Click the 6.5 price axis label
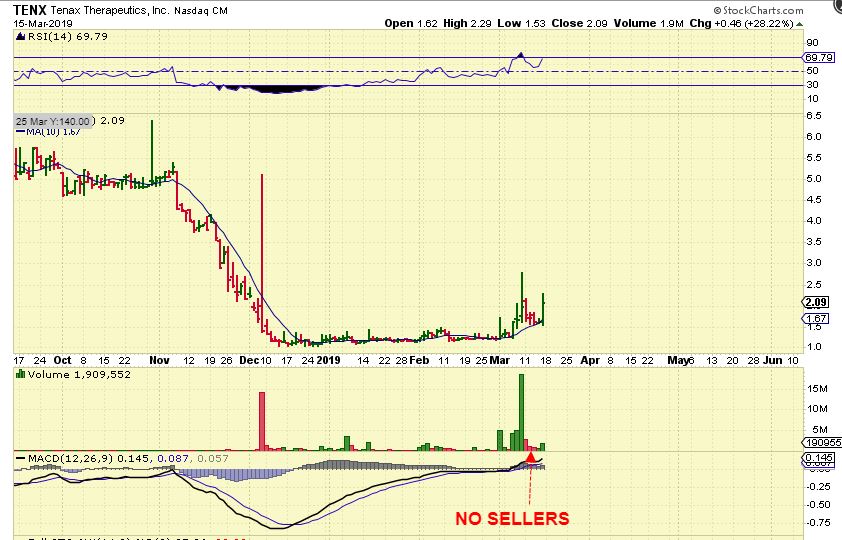 [x=814, y=115]
